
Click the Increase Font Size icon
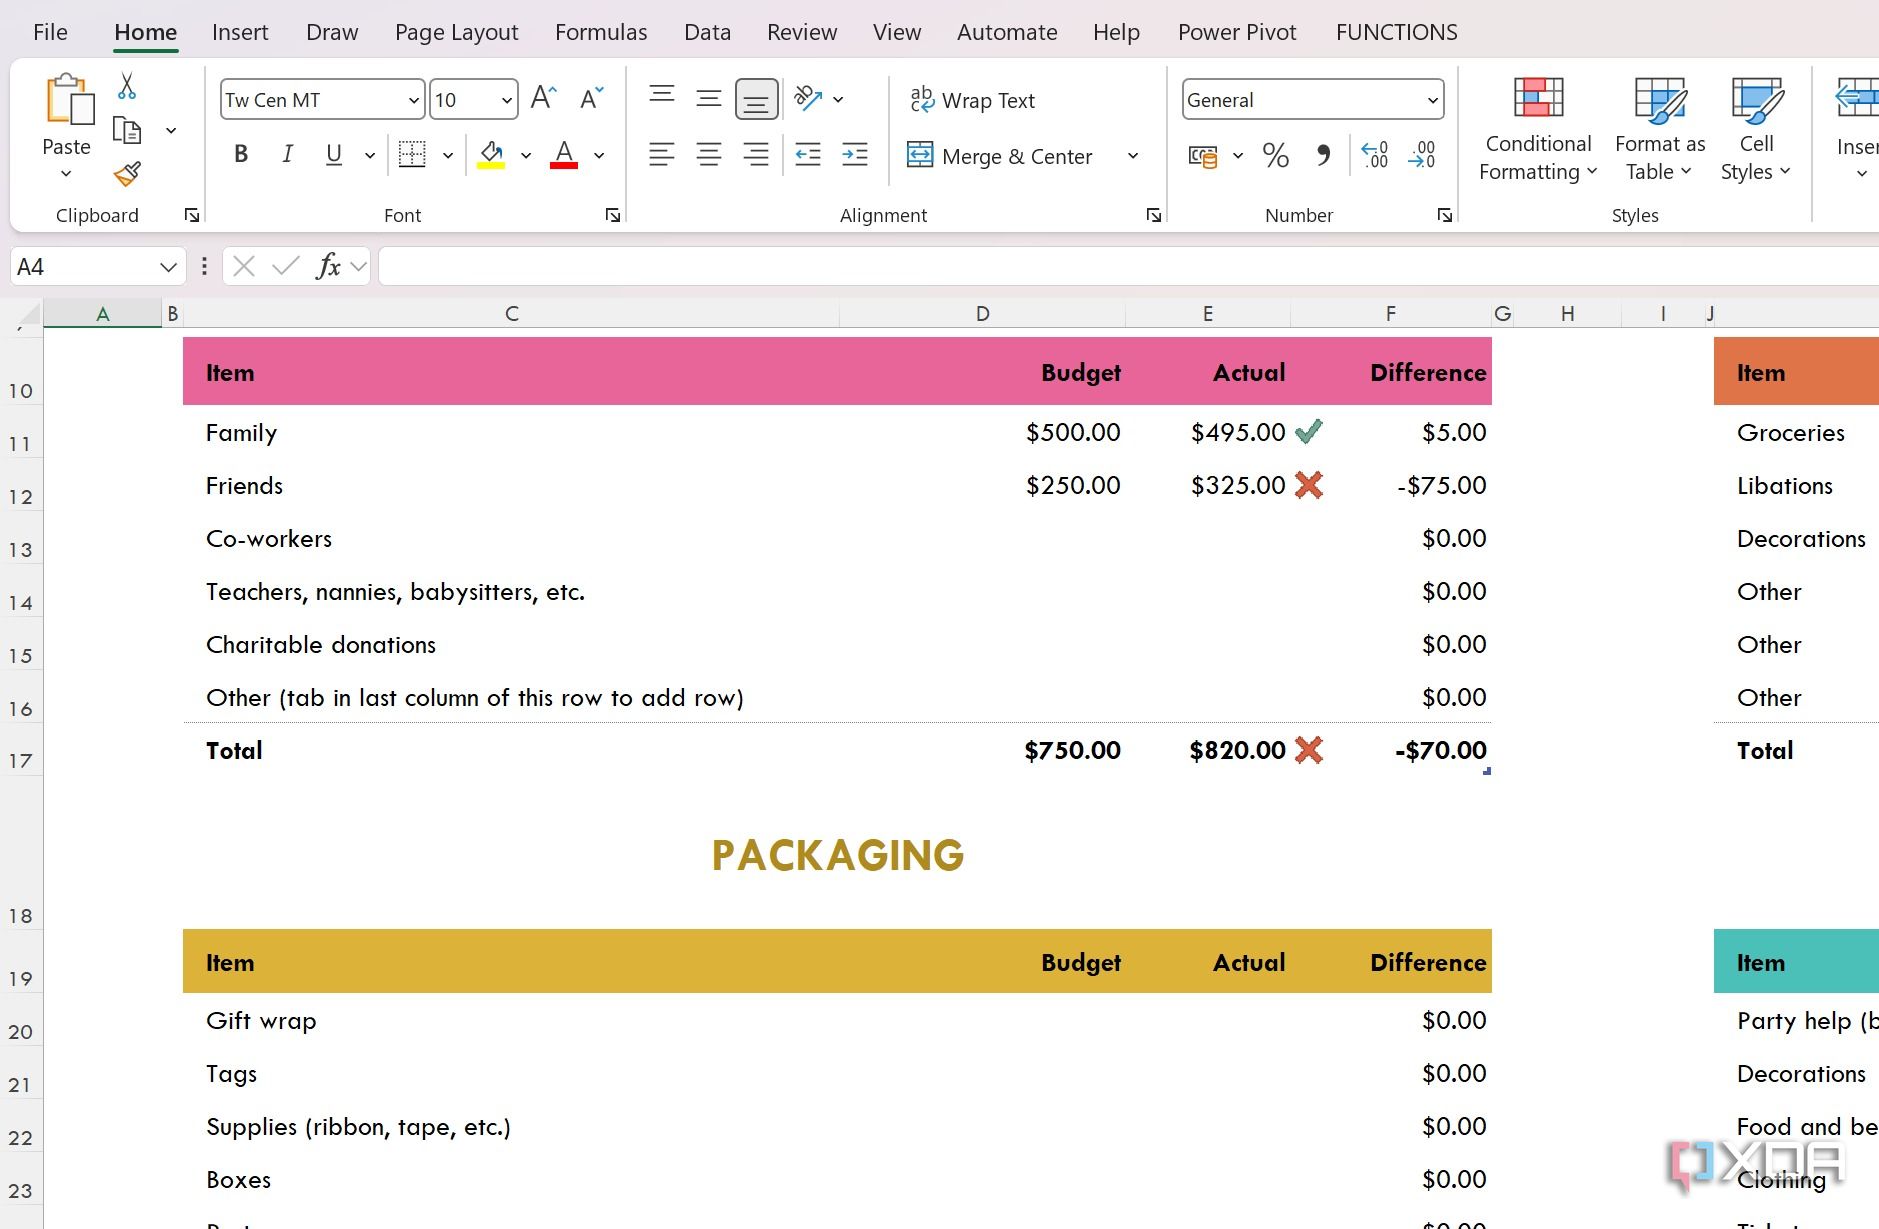point(543,98)
